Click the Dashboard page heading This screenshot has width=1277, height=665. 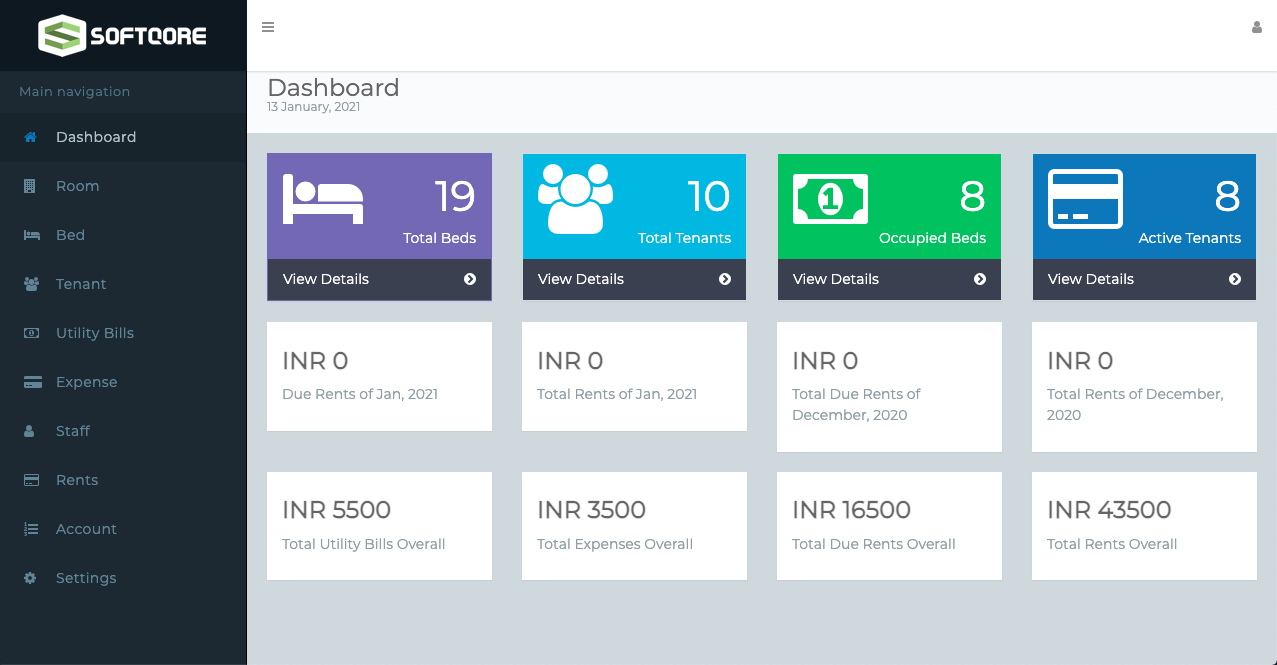[333, 87]
